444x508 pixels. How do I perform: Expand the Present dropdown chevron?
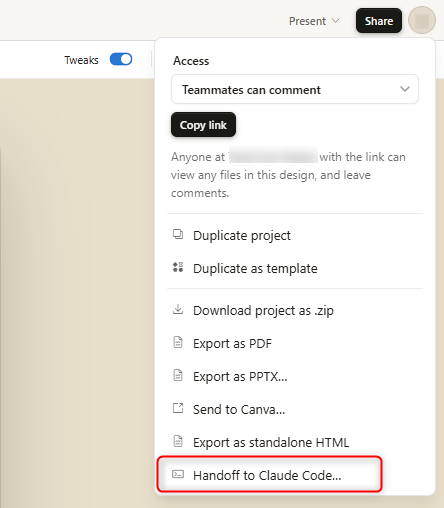coord(336,21)
